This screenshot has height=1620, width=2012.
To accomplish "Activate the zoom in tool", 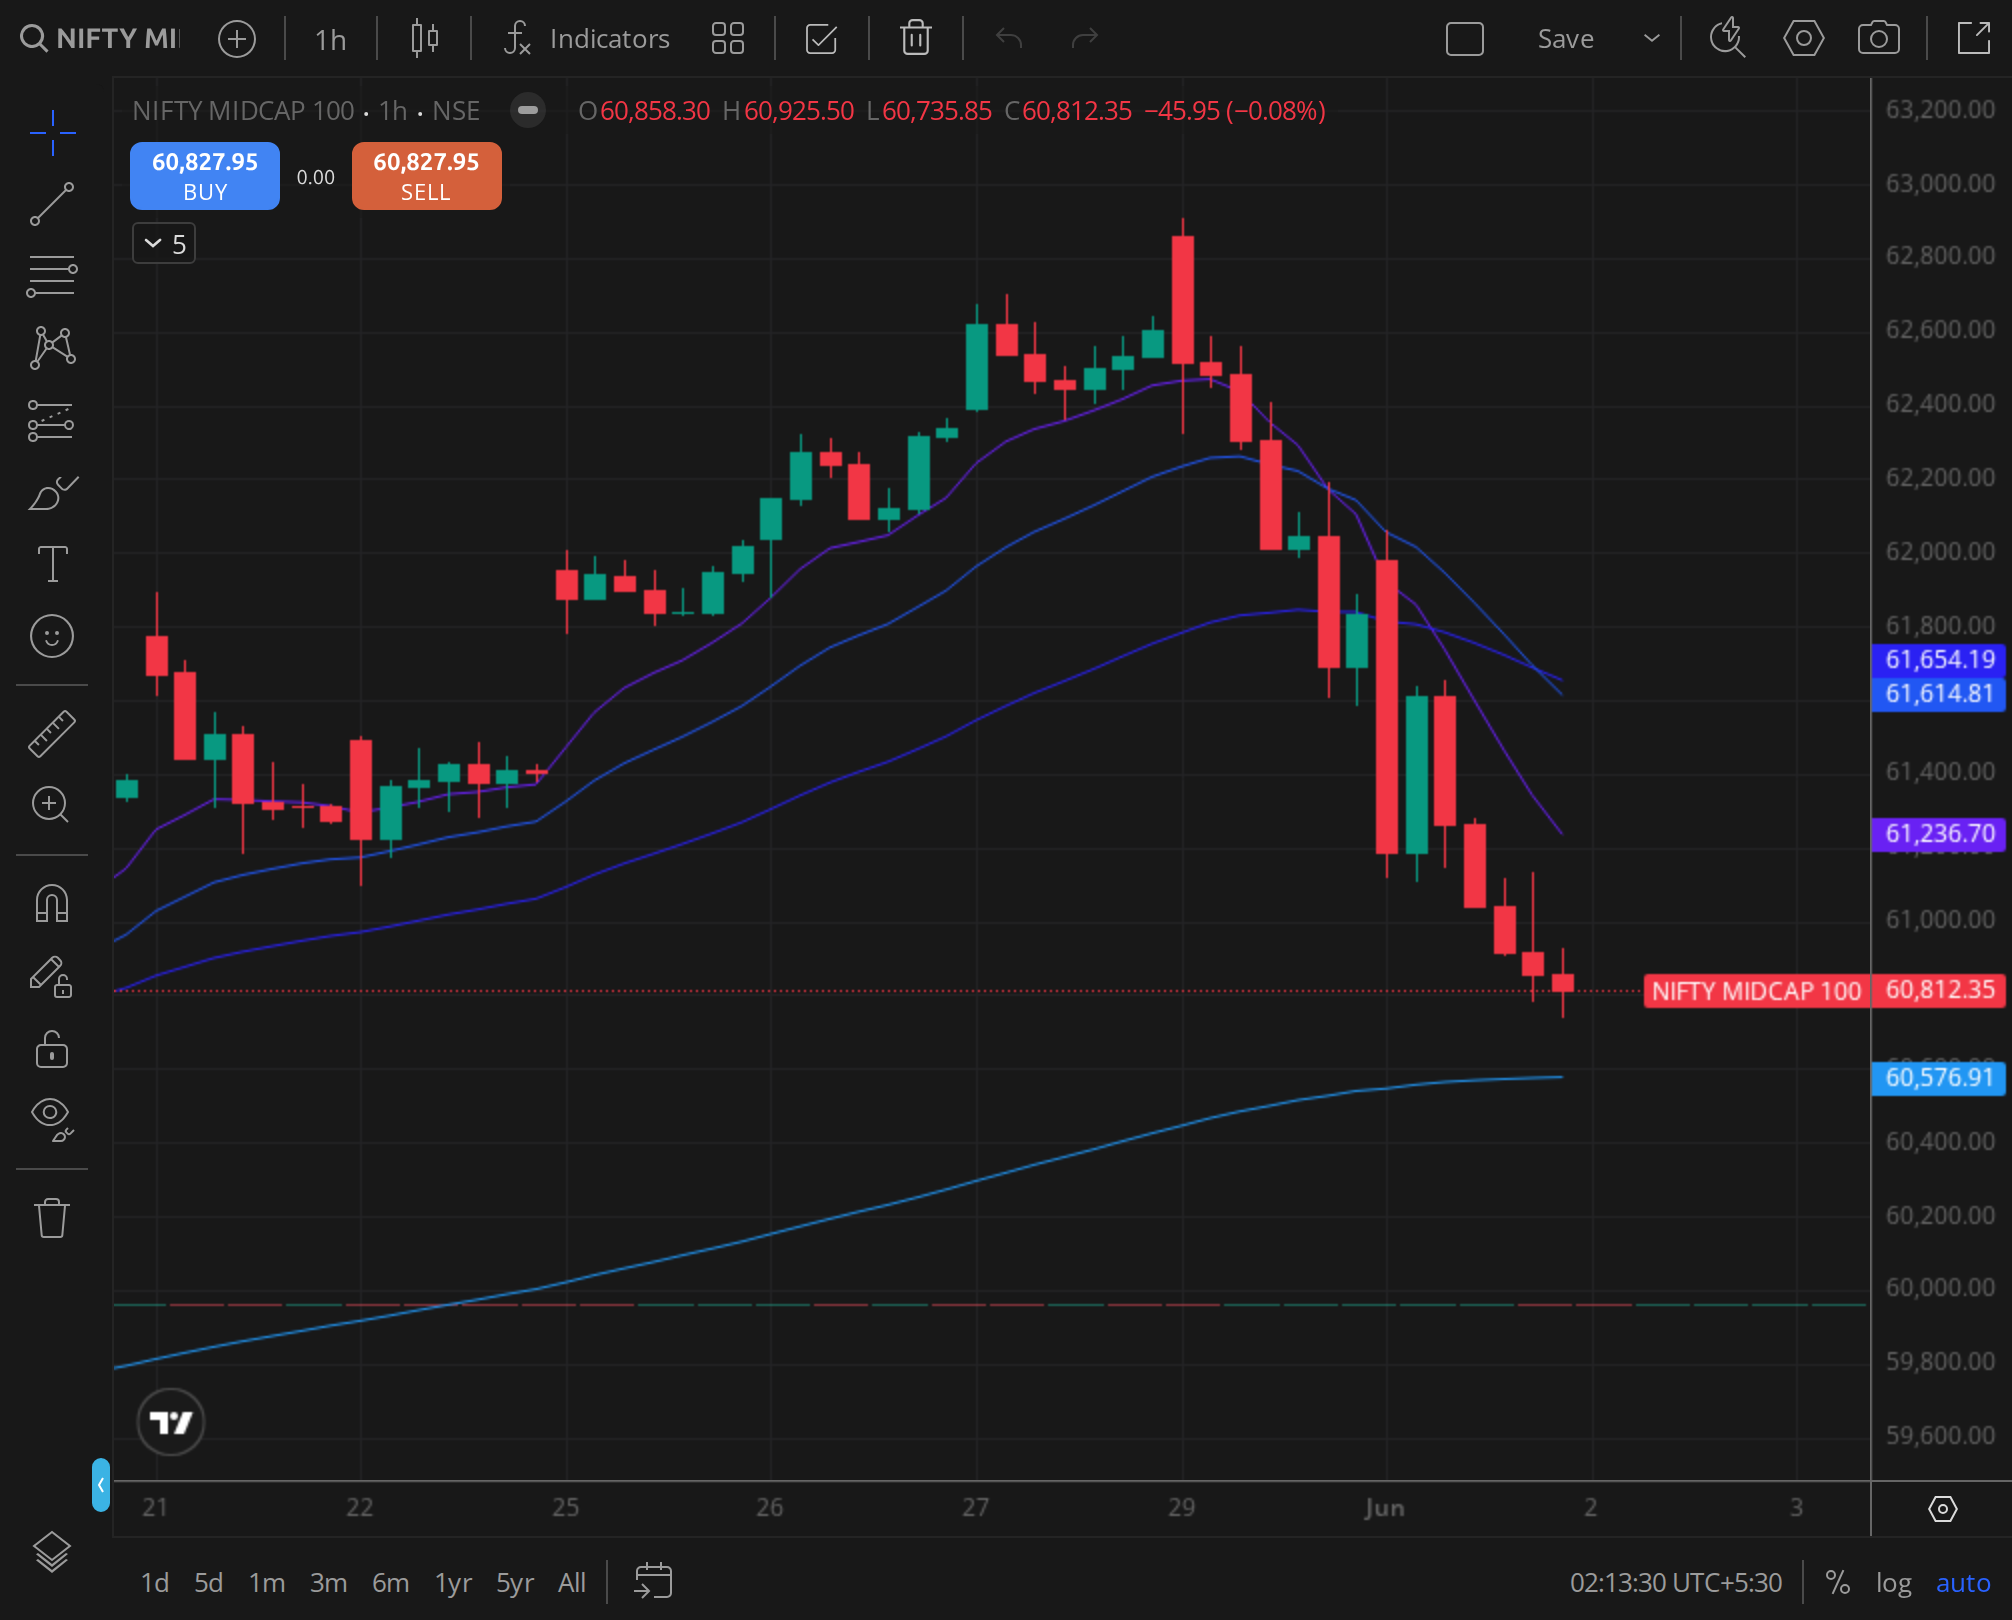I will click(x=52, y=804).
